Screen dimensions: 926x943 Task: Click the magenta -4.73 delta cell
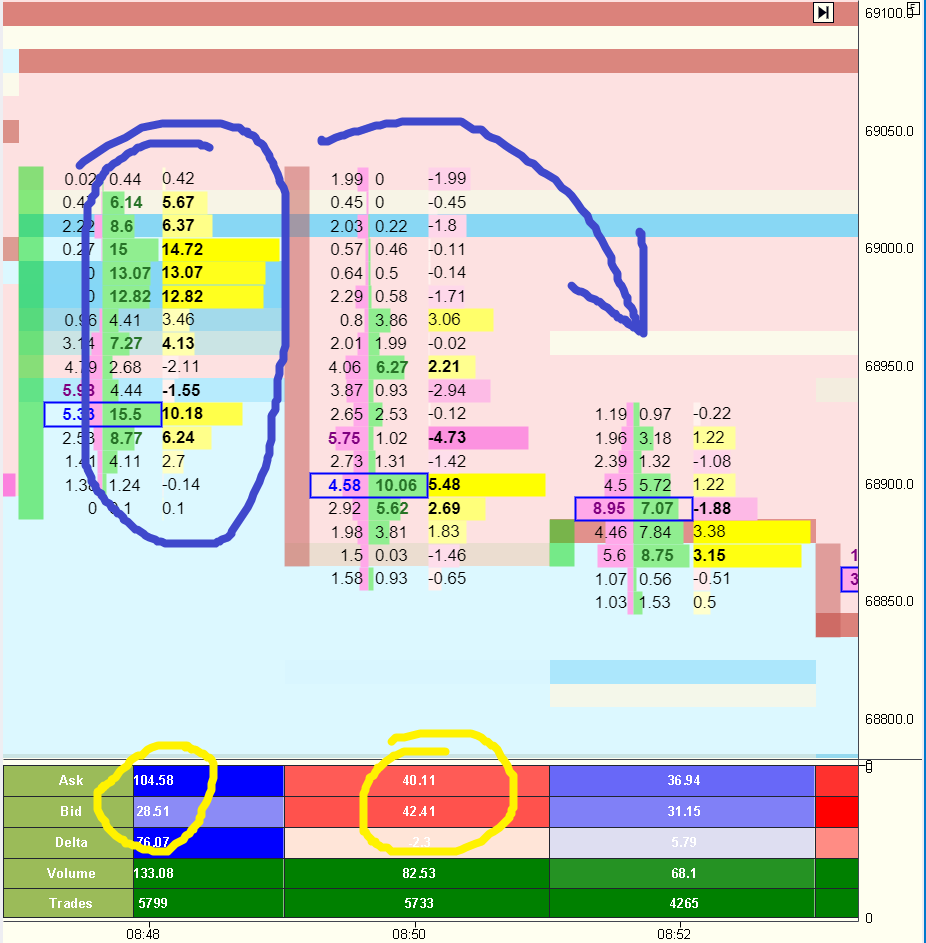pyautogui.click(x=447, y=438)
